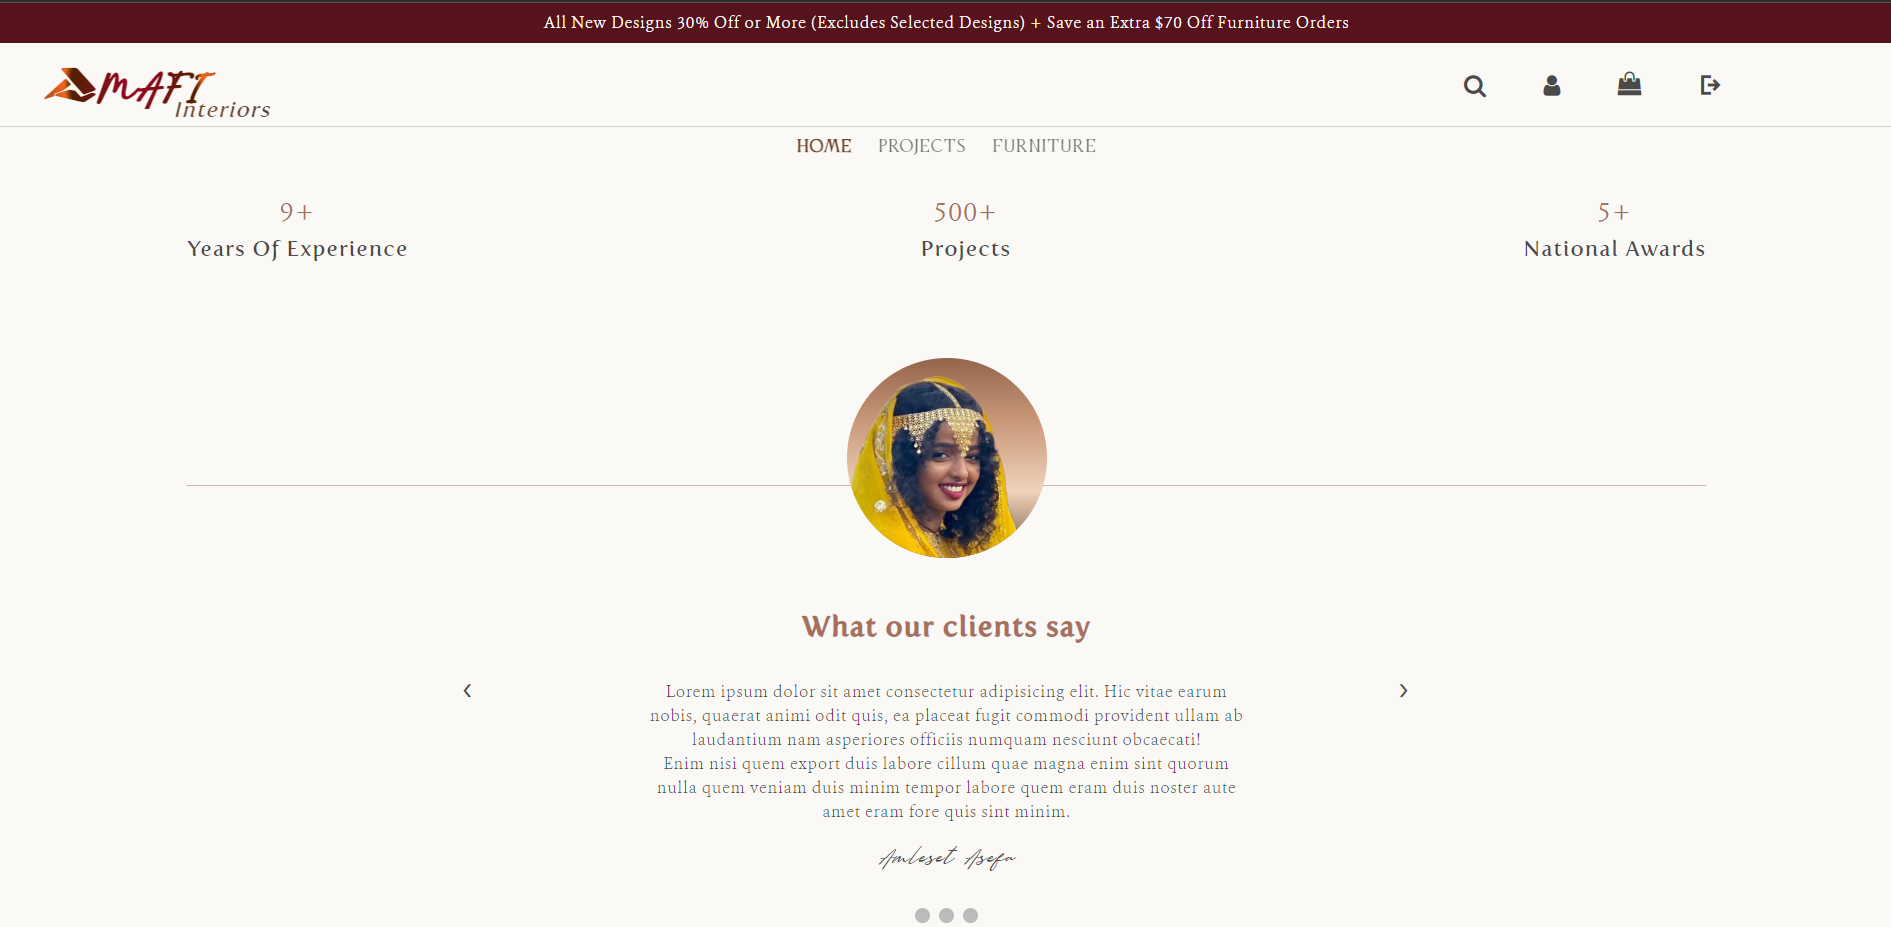
Task: Click the logout arrow icon
Action: (x=1710, y=85)
